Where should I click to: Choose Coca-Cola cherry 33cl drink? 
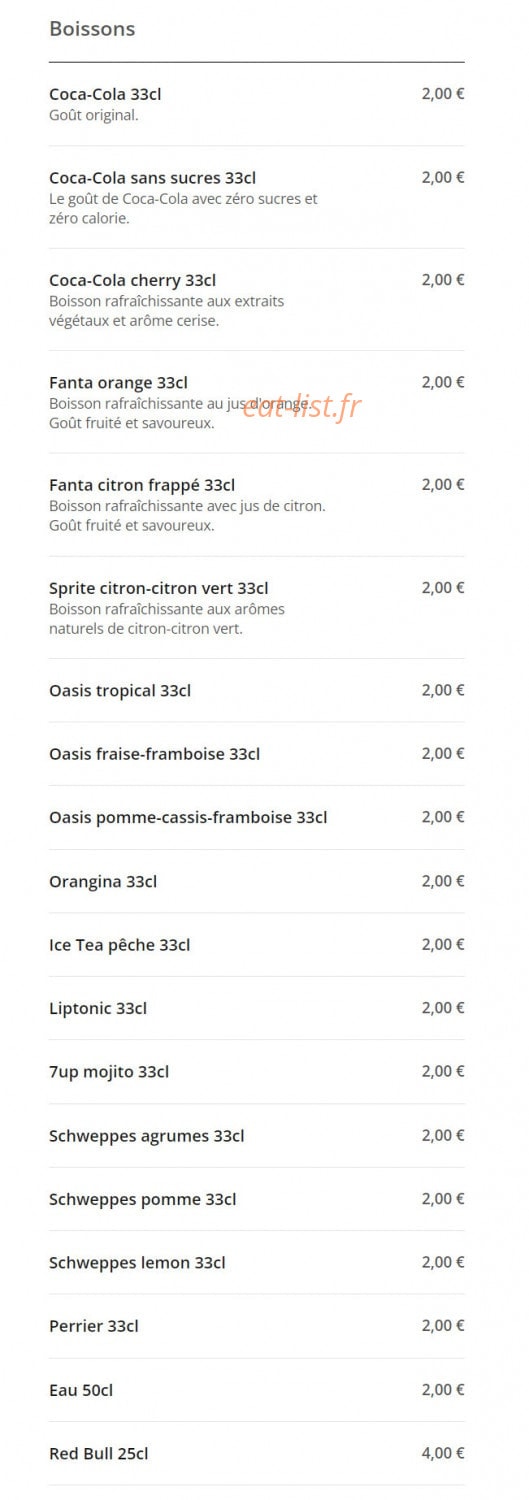[256, 300]
